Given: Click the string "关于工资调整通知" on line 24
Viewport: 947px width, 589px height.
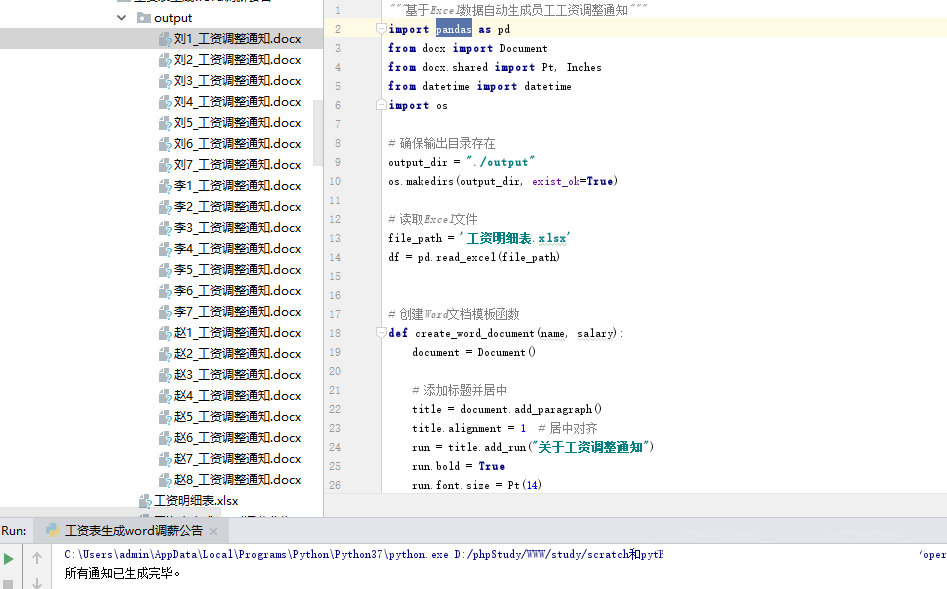Looking at the screenshot, I should tap(590, 447).
